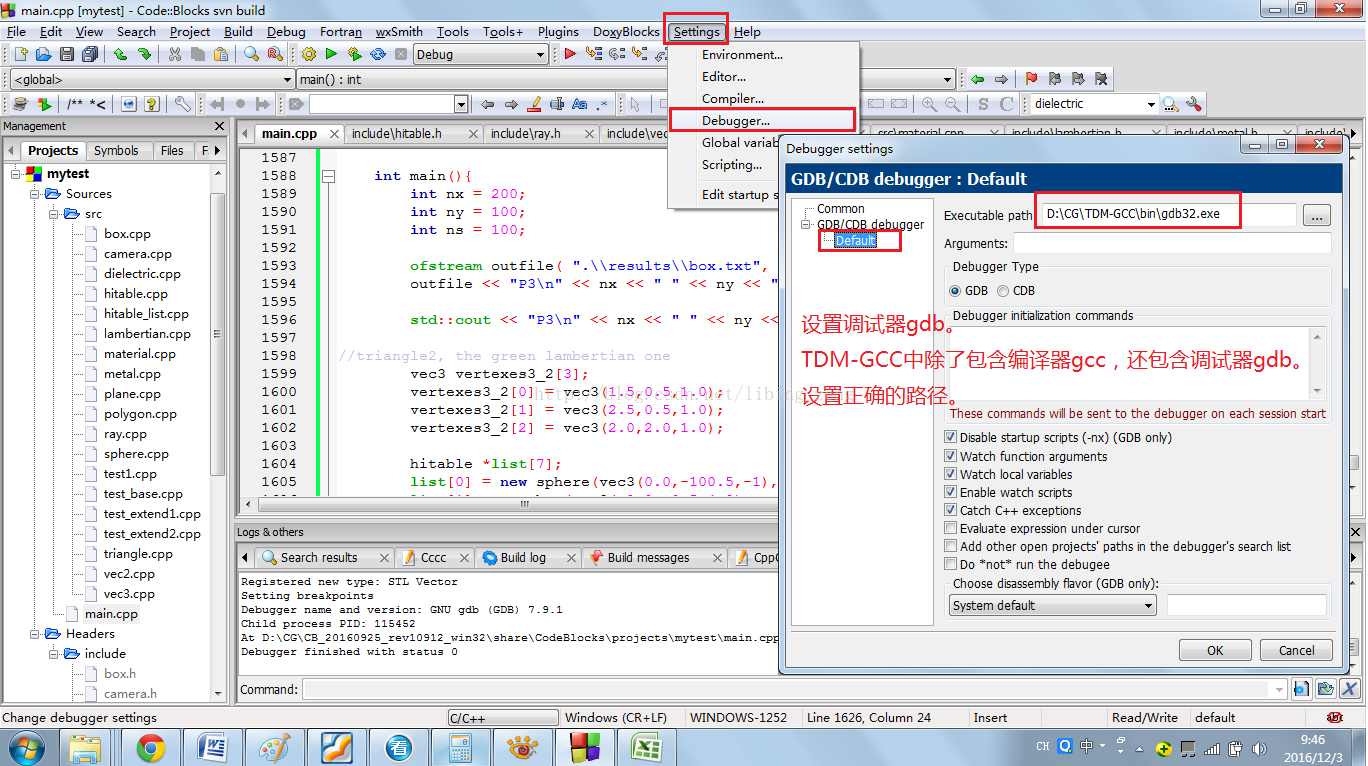Click the Windows Start button

tap(27, 747)
